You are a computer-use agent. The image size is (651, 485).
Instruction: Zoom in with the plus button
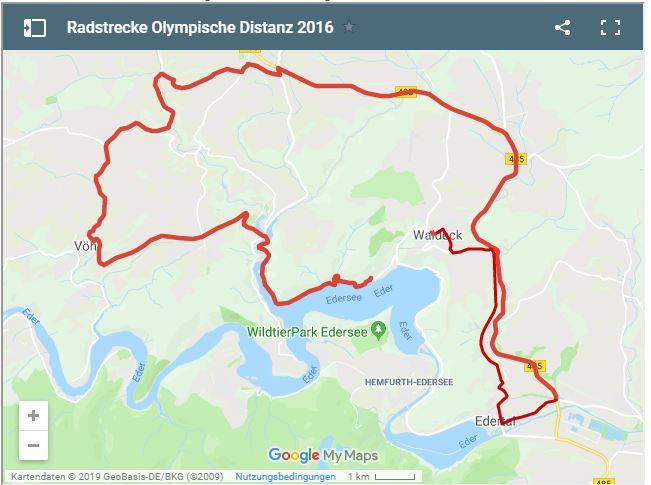click(x=33, y=416)
